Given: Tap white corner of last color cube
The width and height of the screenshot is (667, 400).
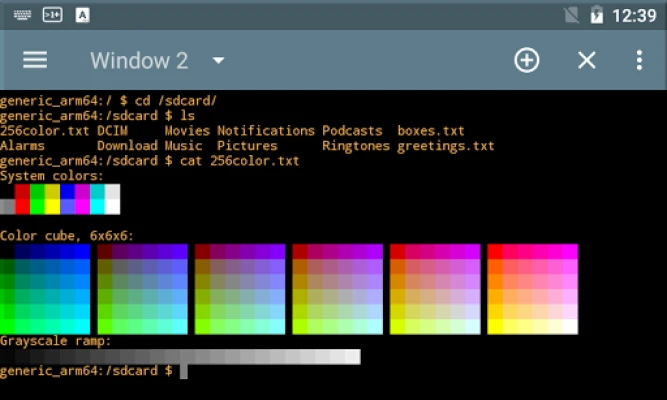Looking at the screenshot, I should pyautogui.click(x=570, y=327).
